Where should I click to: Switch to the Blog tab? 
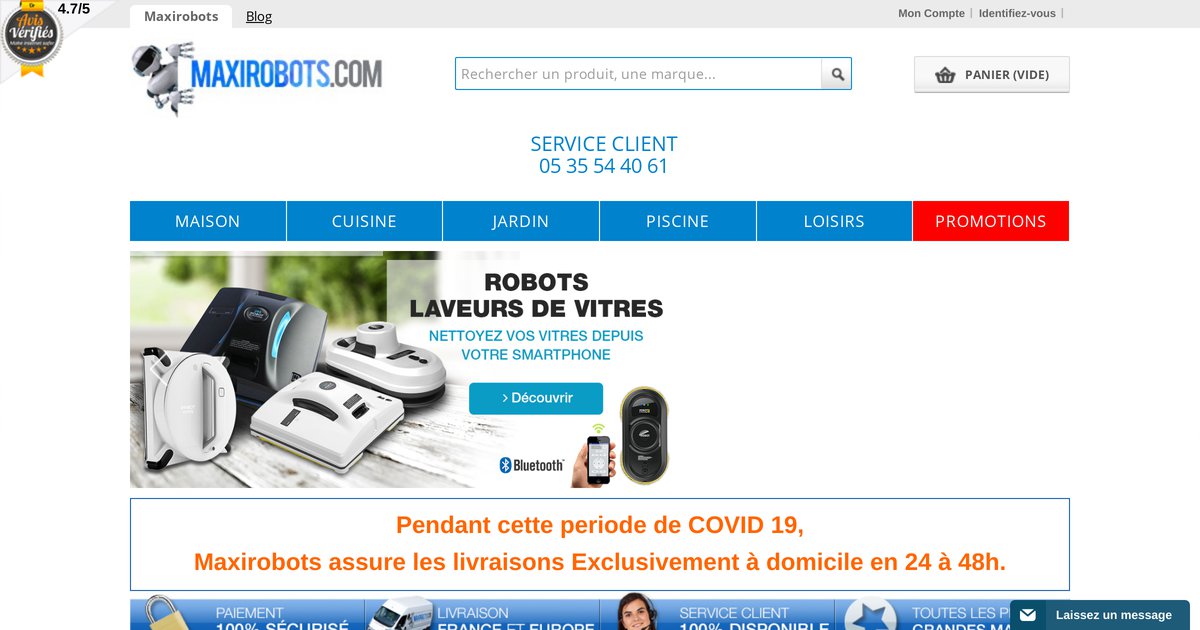259,16
